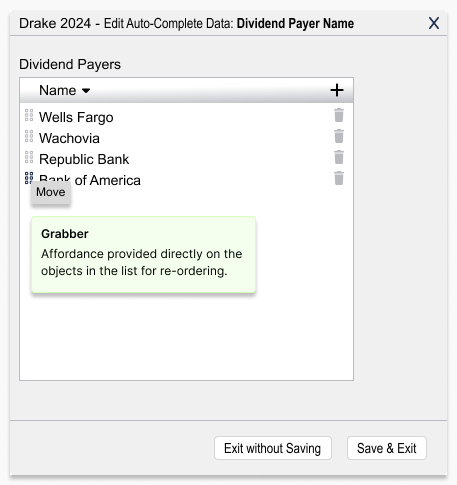Click the Name column header label

click(58, 90)
